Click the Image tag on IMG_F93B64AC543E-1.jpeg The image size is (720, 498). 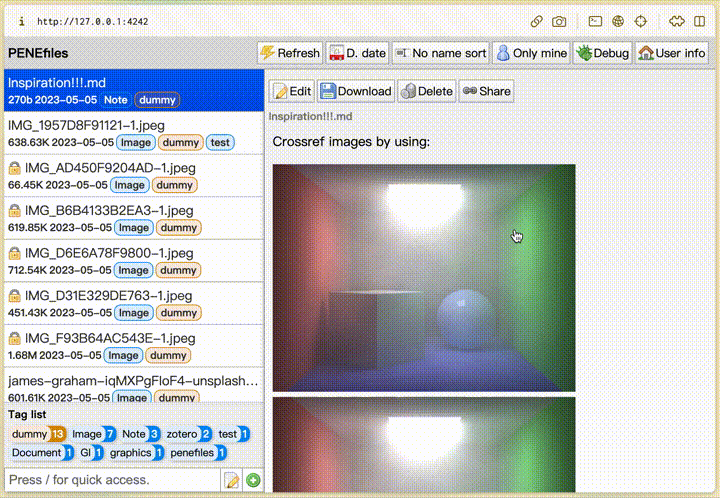[123, 356]
